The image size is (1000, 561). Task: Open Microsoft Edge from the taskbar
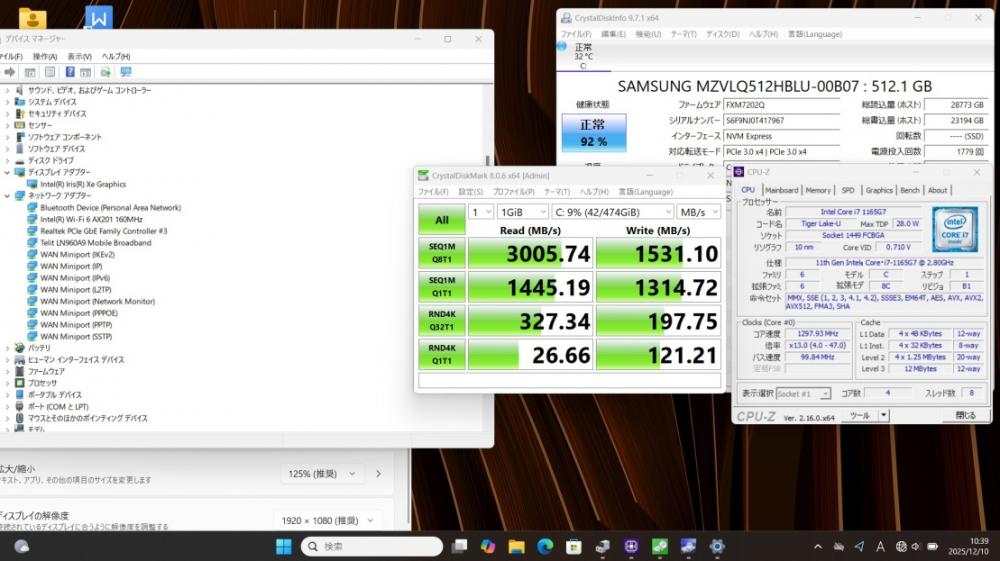click(x=545, y=546)
